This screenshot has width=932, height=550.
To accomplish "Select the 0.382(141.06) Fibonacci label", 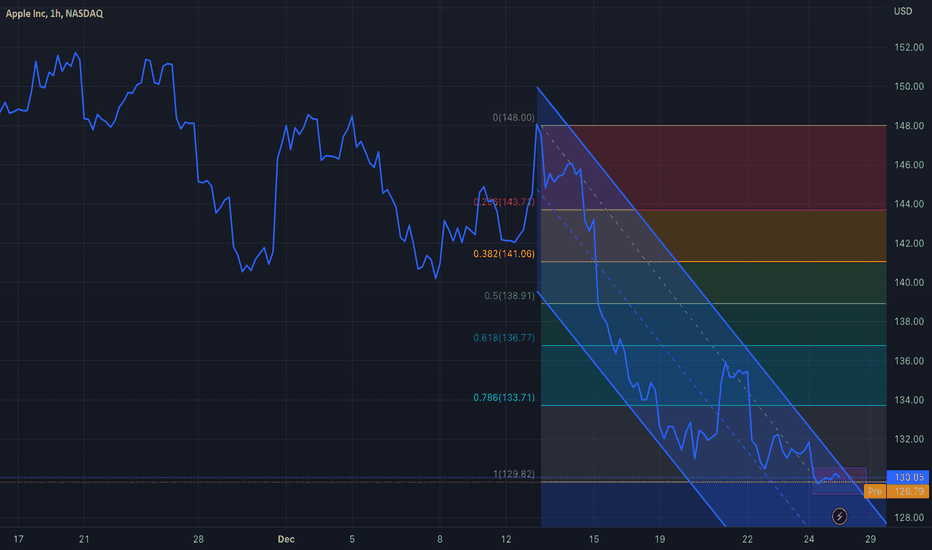I will 504,254.
